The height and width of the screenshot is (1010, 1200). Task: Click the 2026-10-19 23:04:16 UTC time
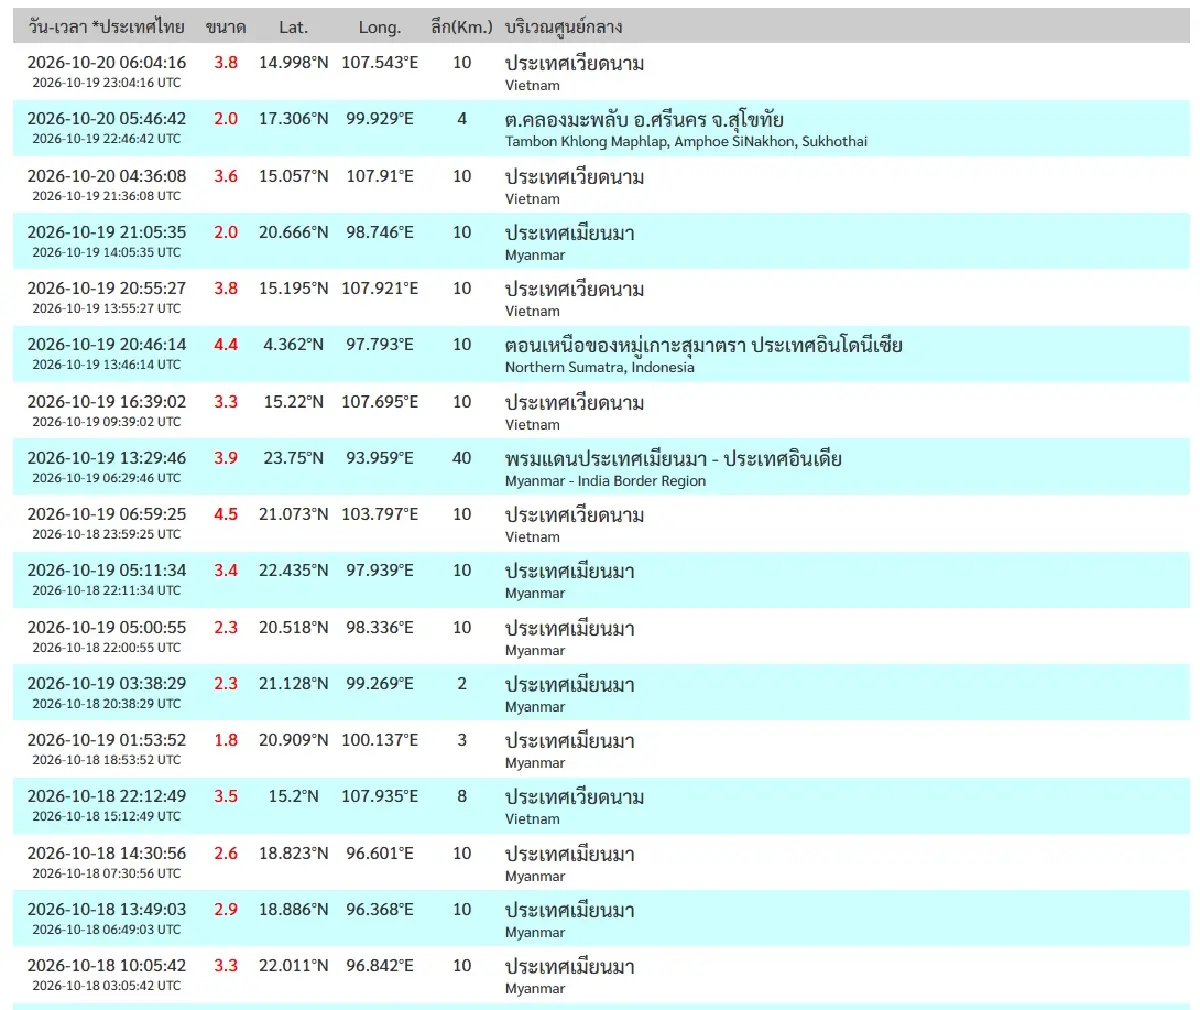tap(107, 83)
